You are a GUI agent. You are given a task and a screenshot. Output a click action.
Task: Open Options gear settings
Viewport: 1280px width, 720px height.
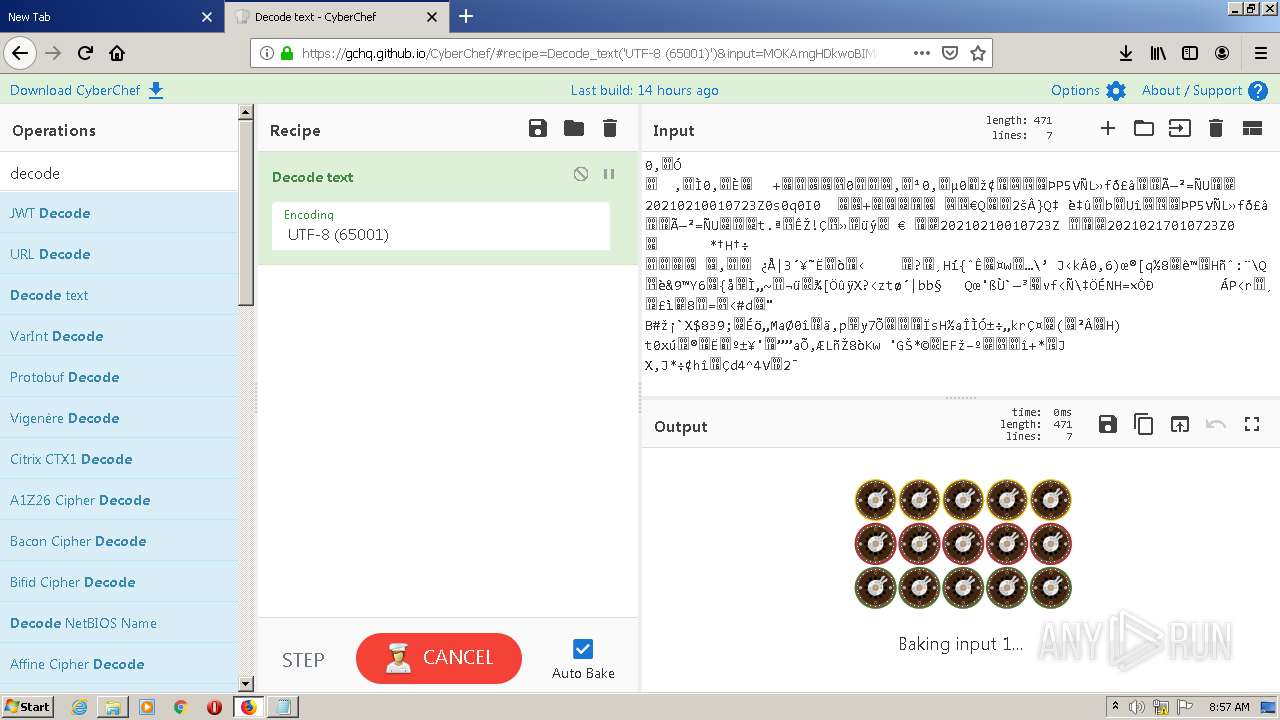click(1089, 90)
